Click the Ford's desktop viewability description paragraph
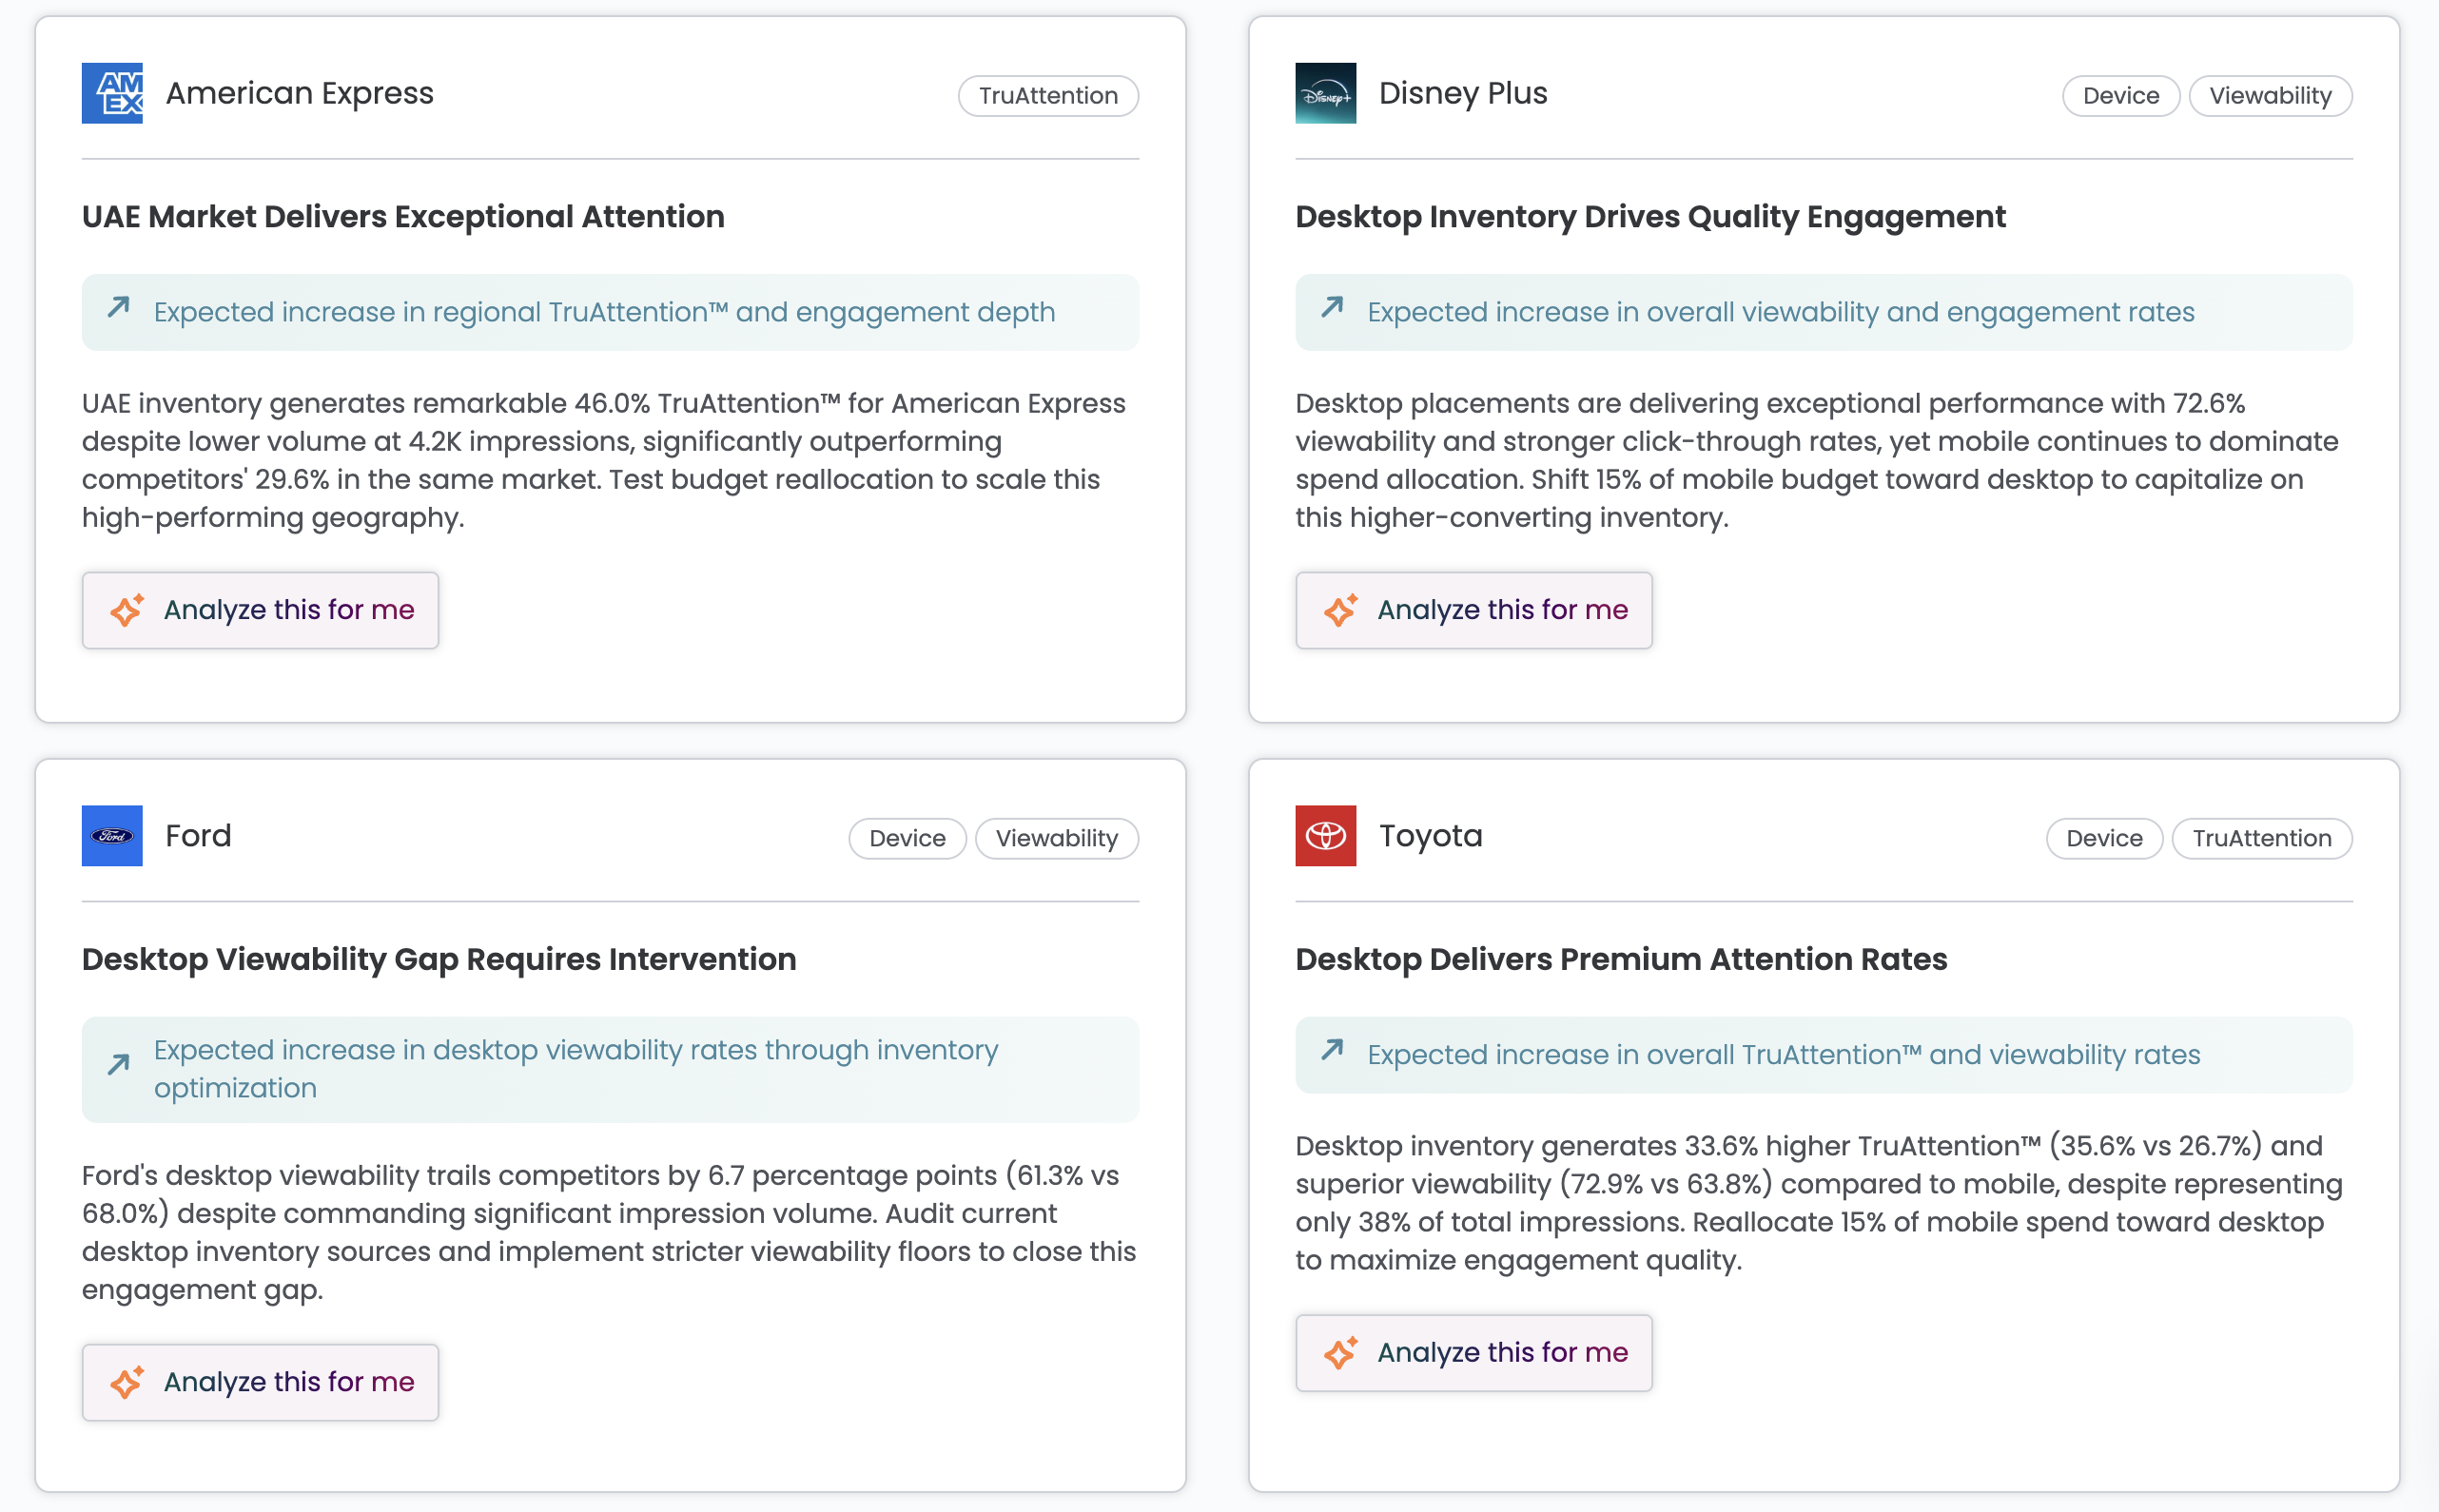Image resolution: width=2439 pixels, height=1512 pixels. pos(610,1233)
